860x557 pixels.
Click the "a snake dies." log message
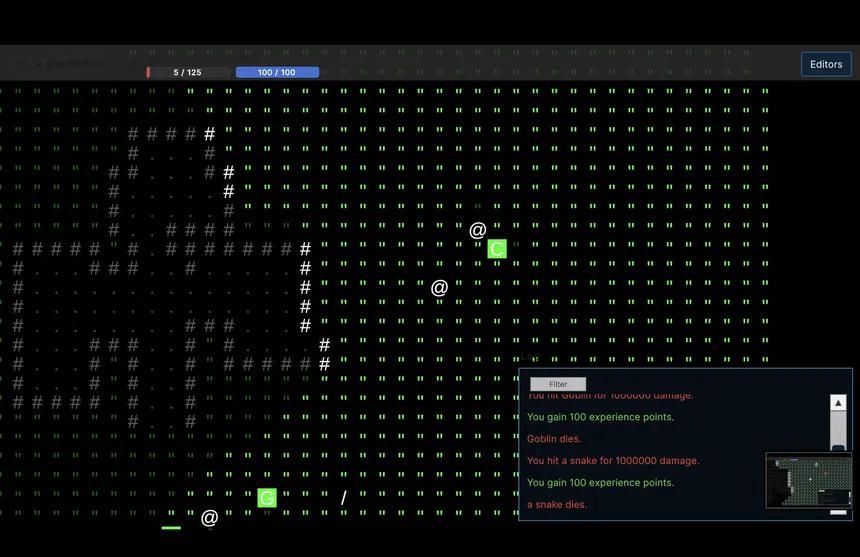click(x=557, y=505)
